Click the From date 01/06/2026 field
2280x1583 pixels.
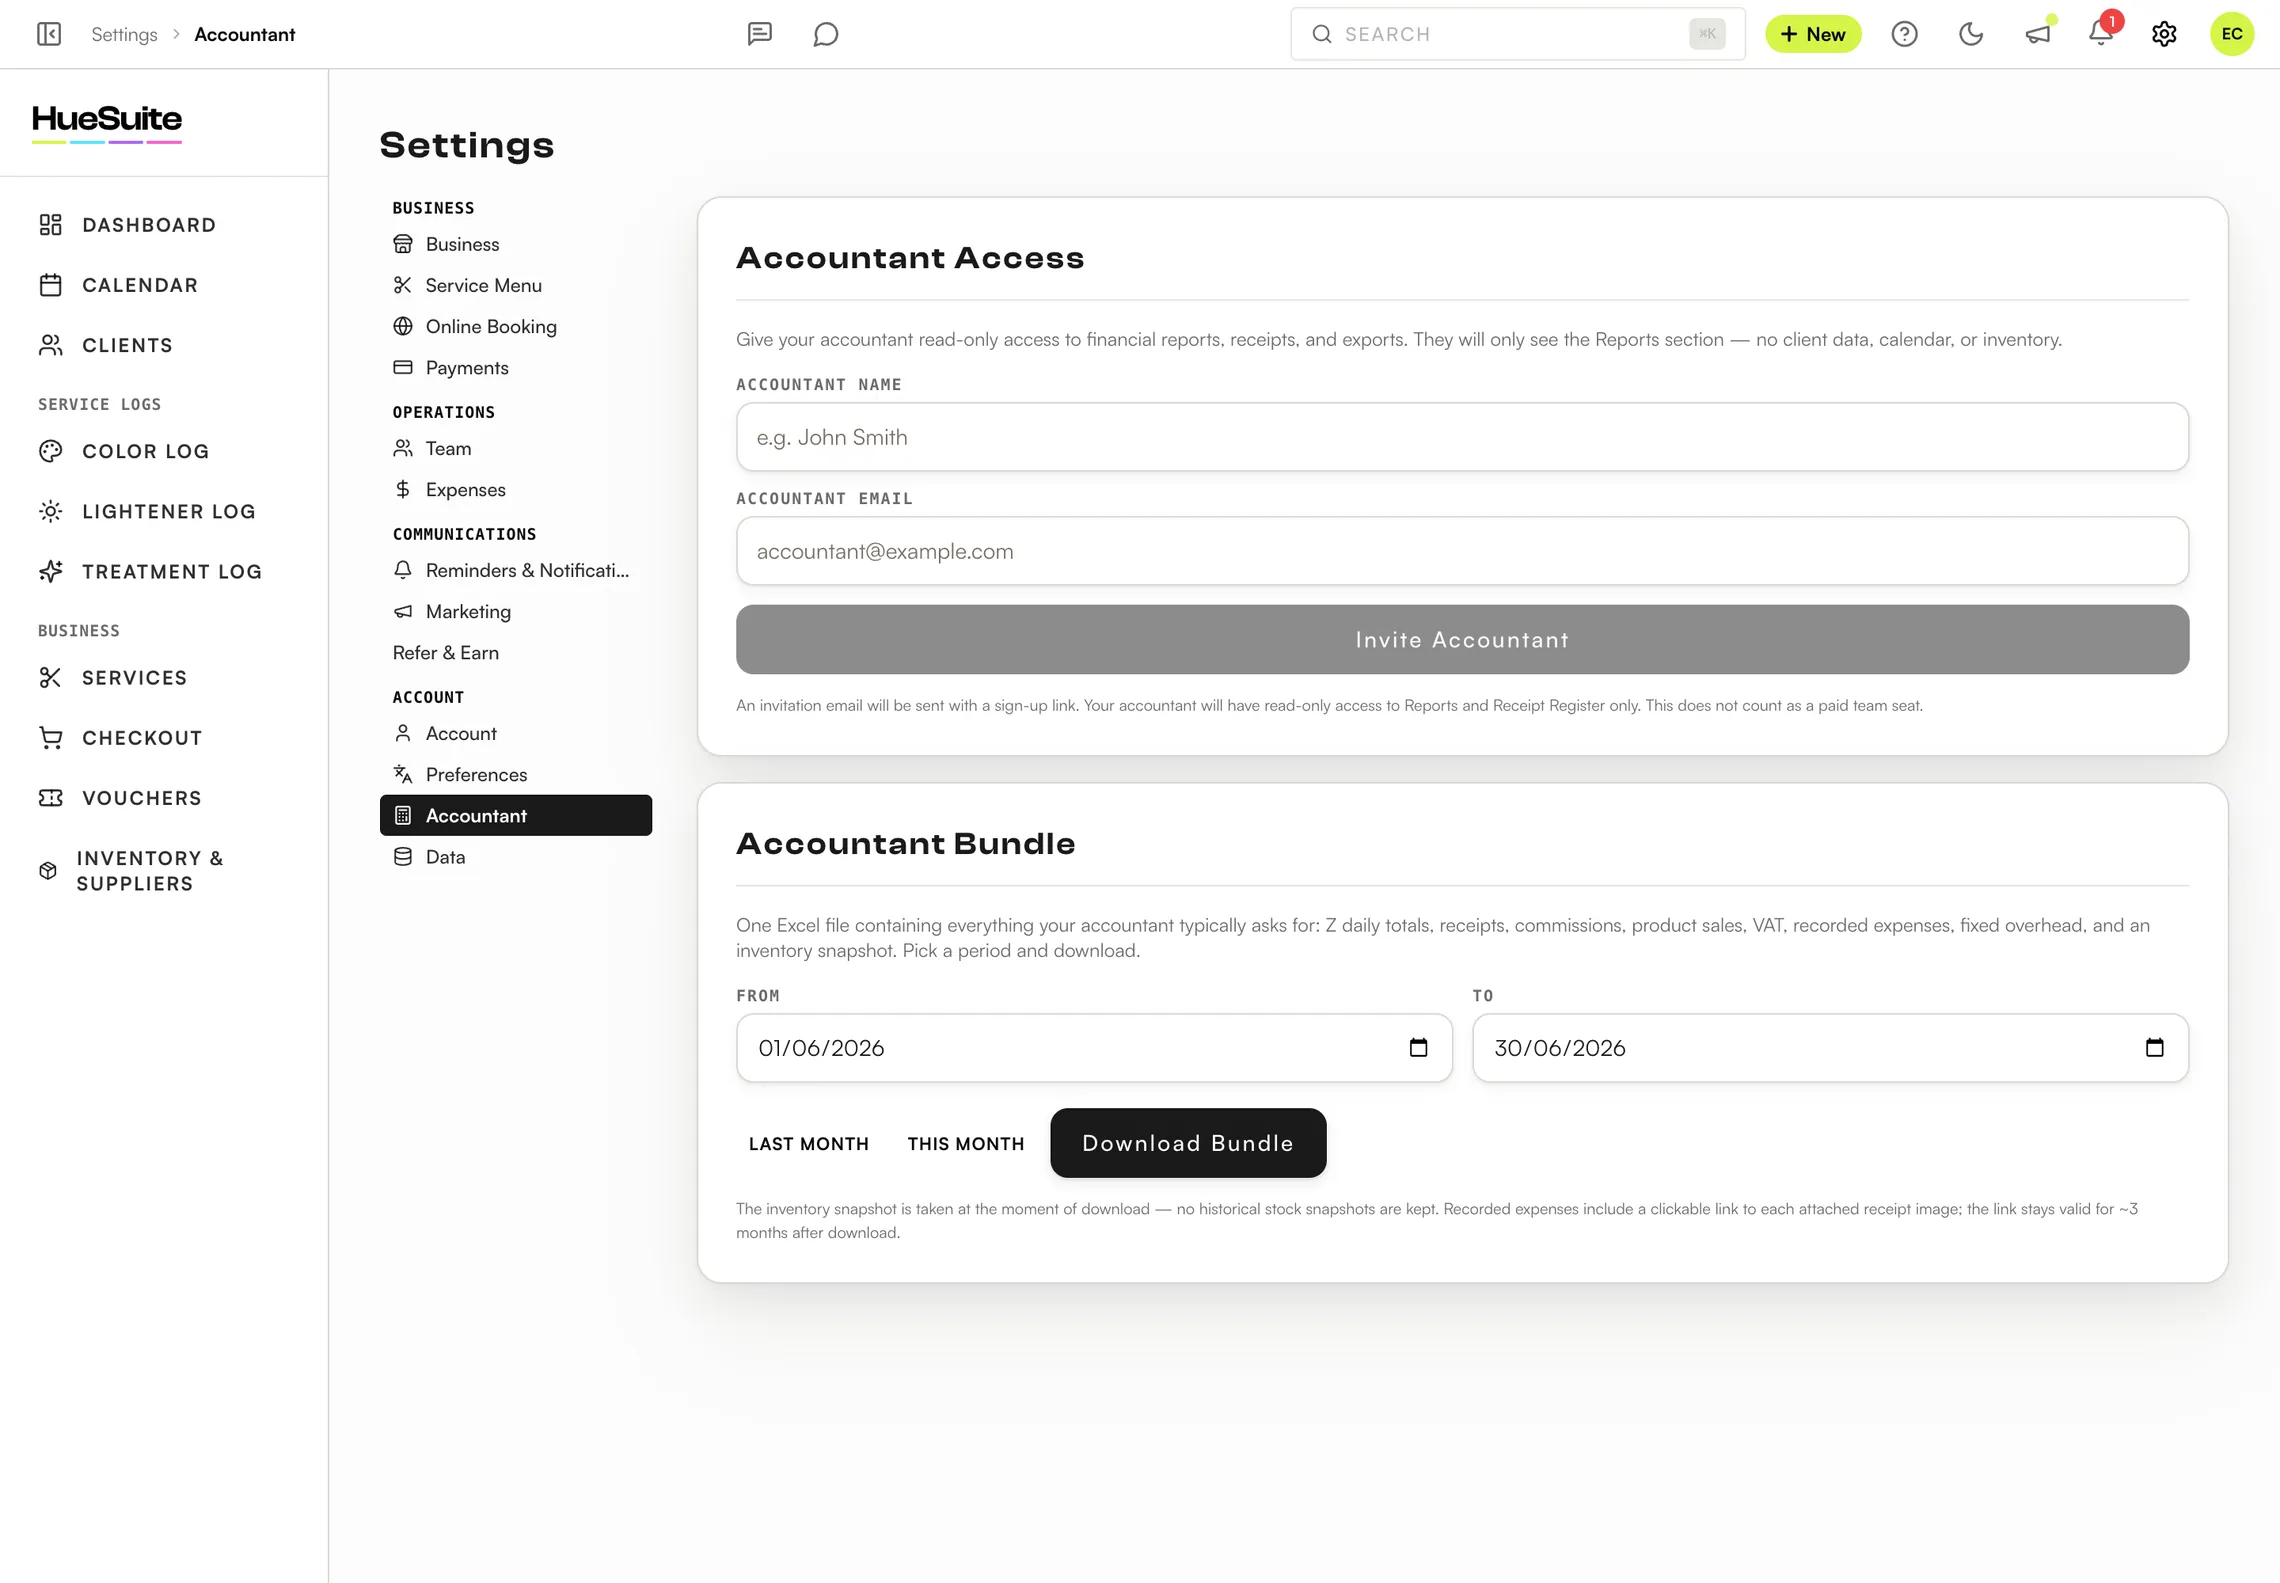(1094, 1048)
